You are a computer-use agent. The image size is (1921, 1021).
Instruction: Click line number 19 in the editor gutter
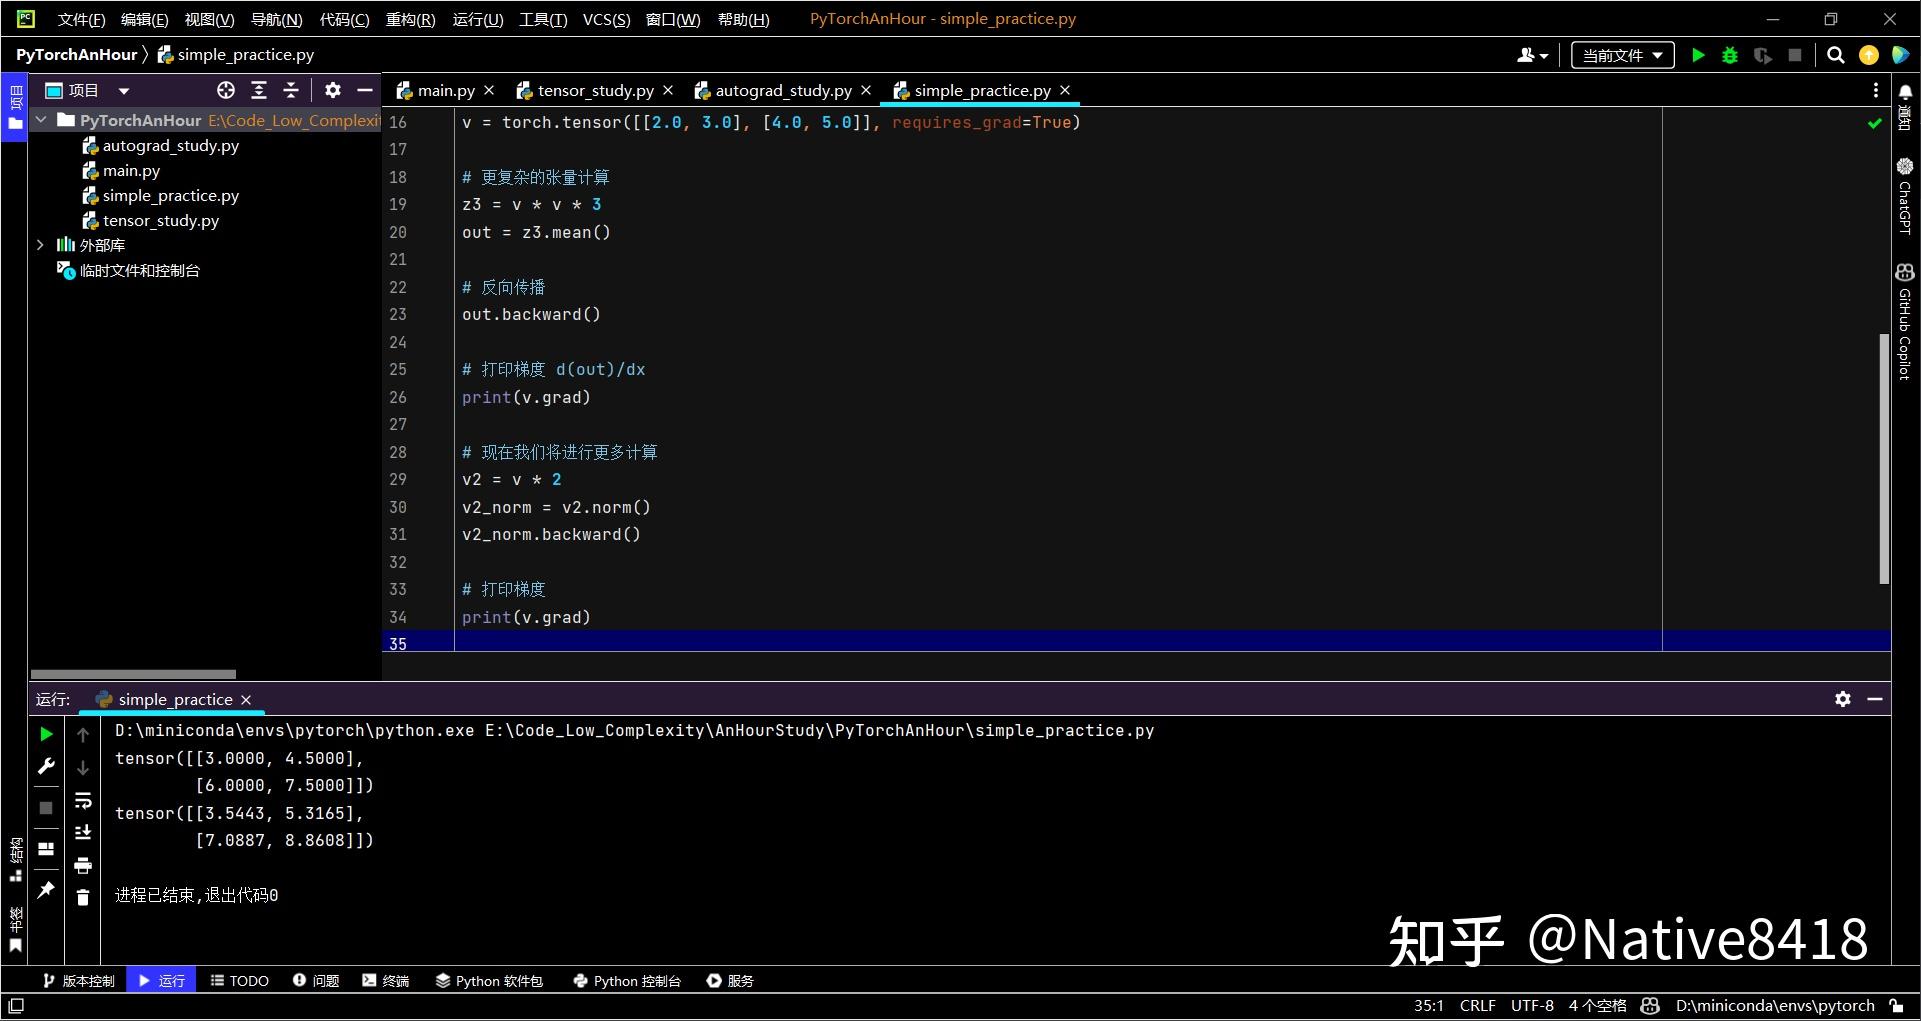point(398,204)
